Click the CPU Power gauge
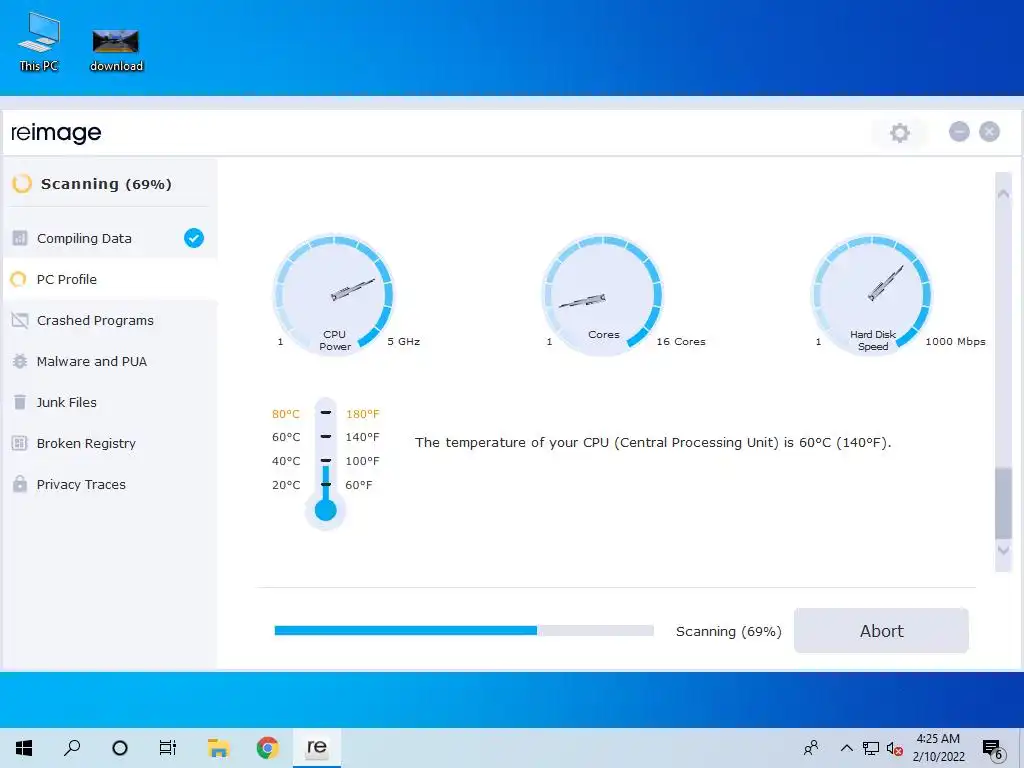The height and width of the screenshot is (768, 1024). coord(334,295)
